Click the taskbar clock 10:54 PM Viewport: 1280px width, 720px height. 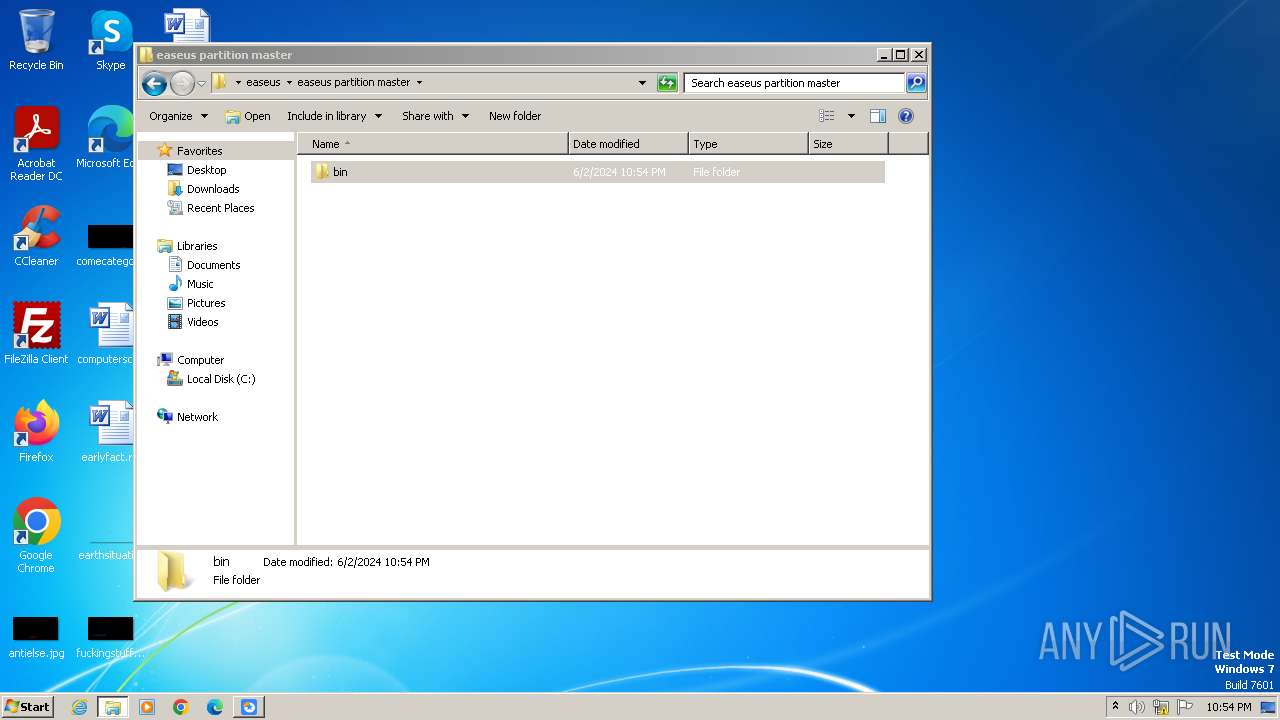1228,707
